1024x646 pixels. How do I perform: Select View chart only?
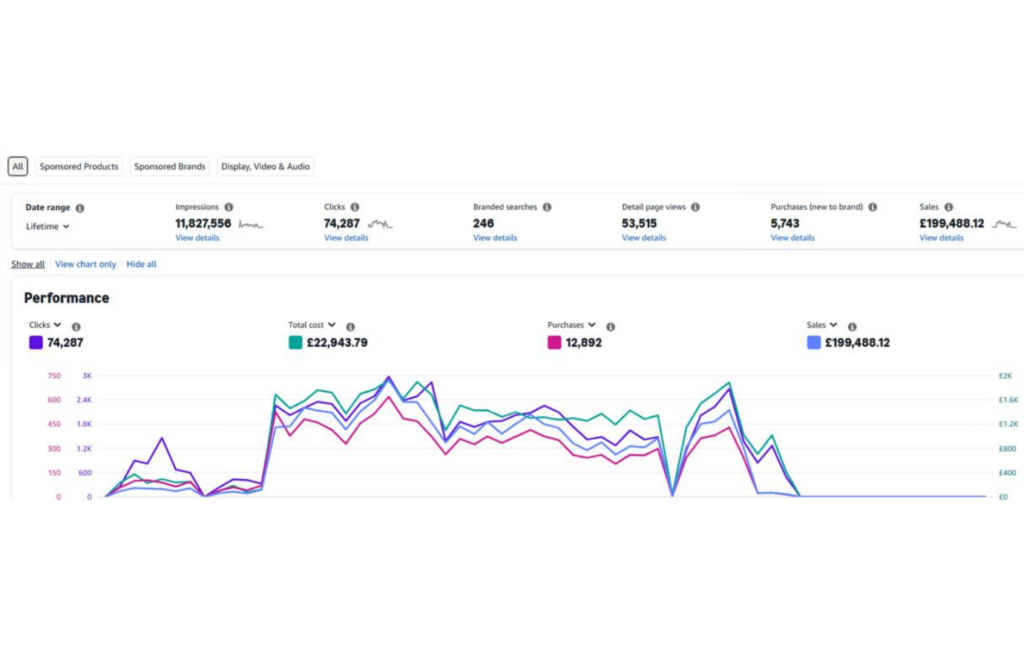86,264
